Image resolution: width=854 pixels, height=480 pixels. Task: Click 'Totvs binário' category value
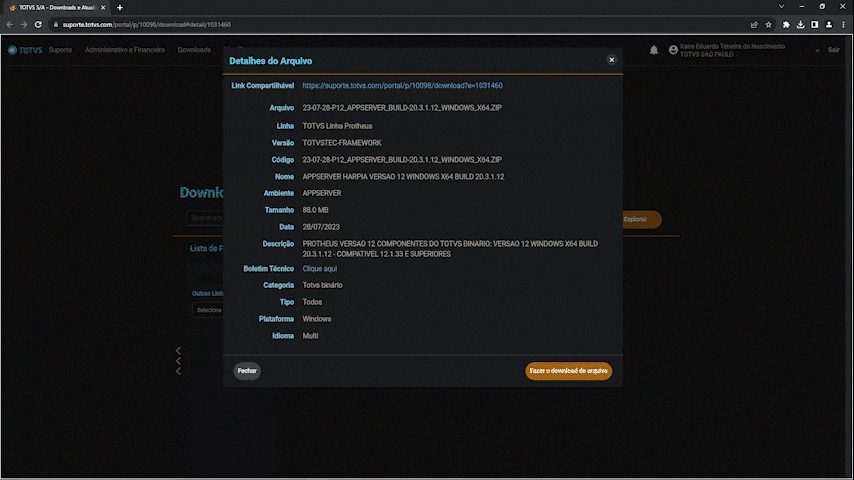[x=322, y=285]
